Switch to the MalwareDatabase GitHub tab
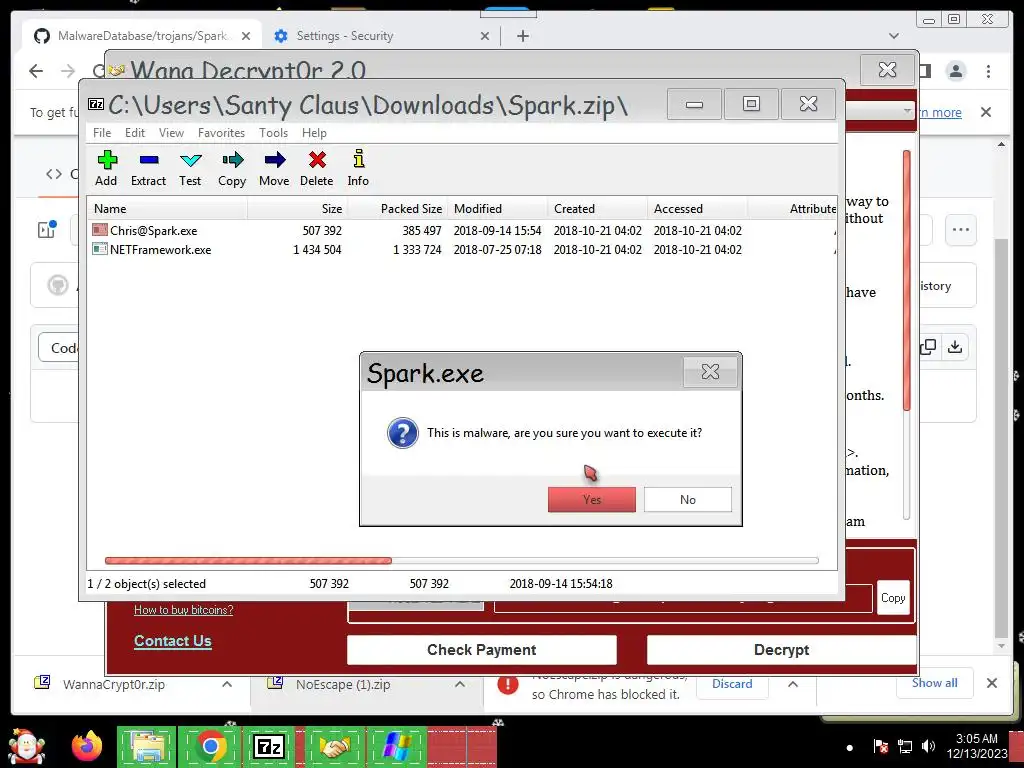 pyautogui.click(x=141, y=36)
